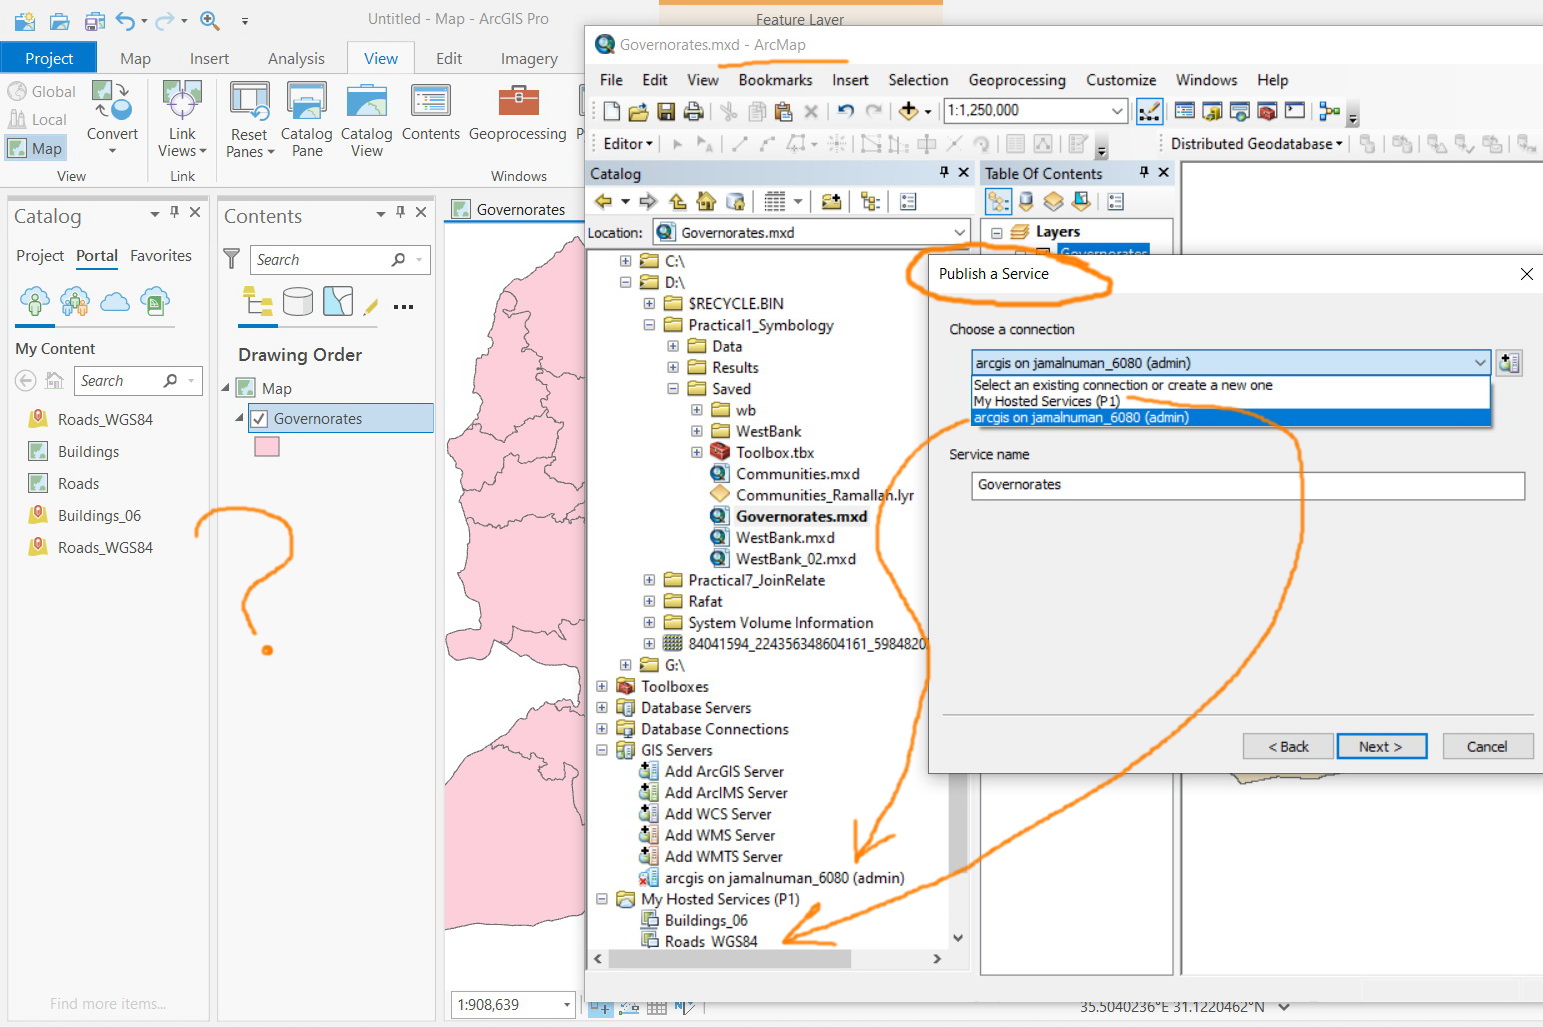Click the Next button

click(x=1380, y=746)
